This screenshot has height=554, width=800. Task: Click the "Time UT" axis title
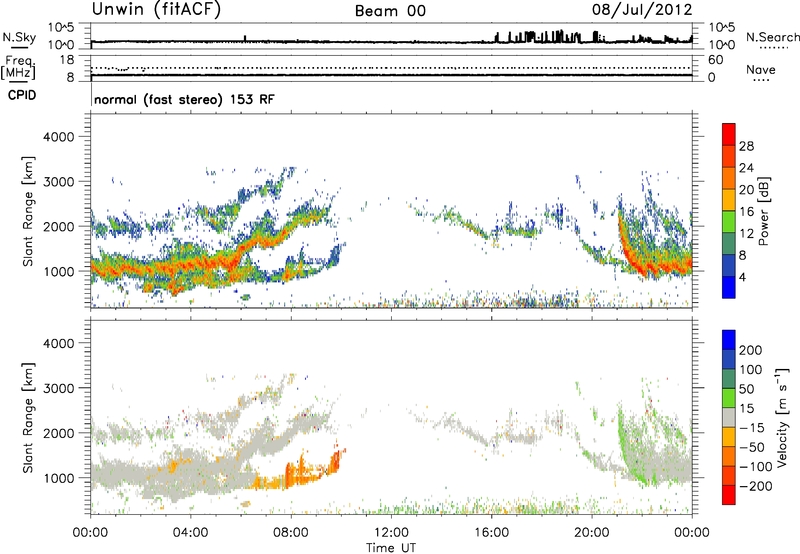tap(391, 548)
